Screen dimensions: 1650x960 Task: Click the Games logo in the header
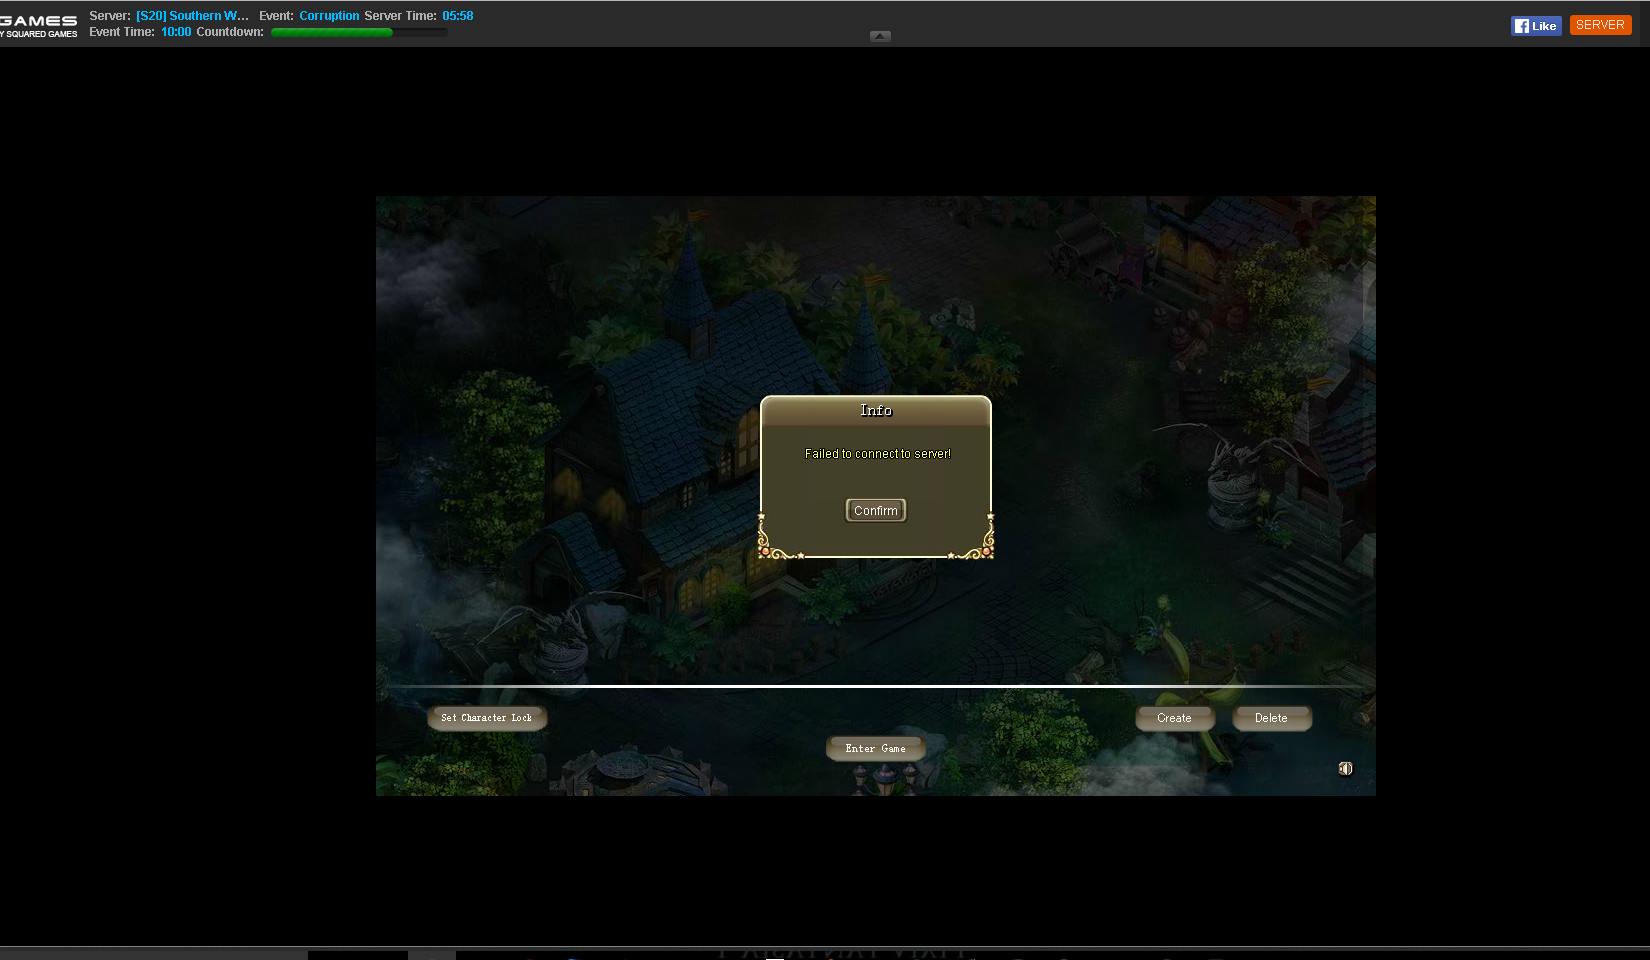coord(38,25)
